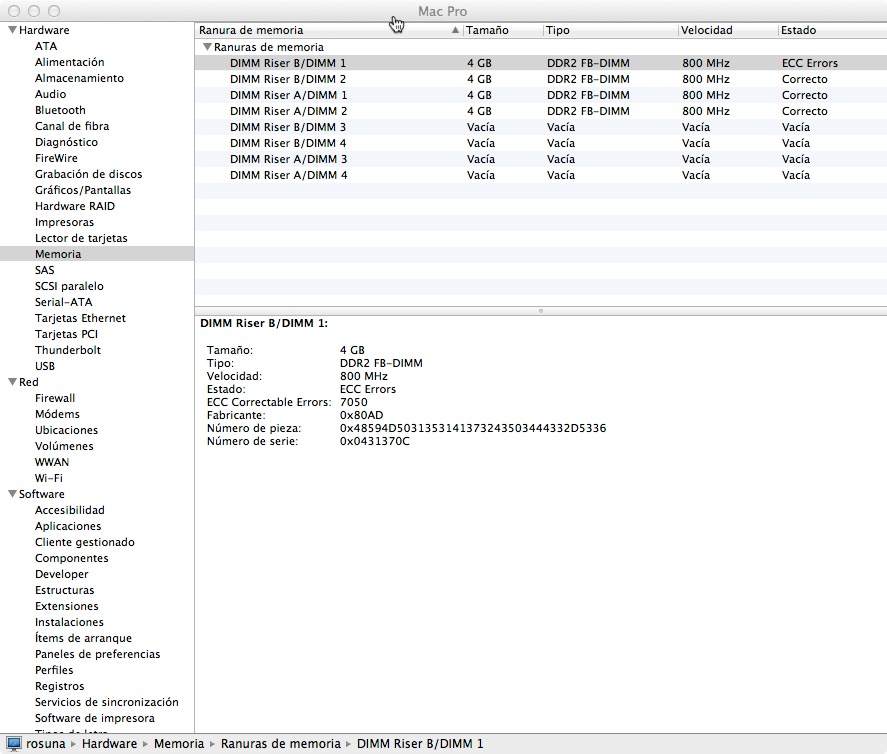The image size is (887, 754).
Task: Select Grabación de discos
Action: pos(88,174)
